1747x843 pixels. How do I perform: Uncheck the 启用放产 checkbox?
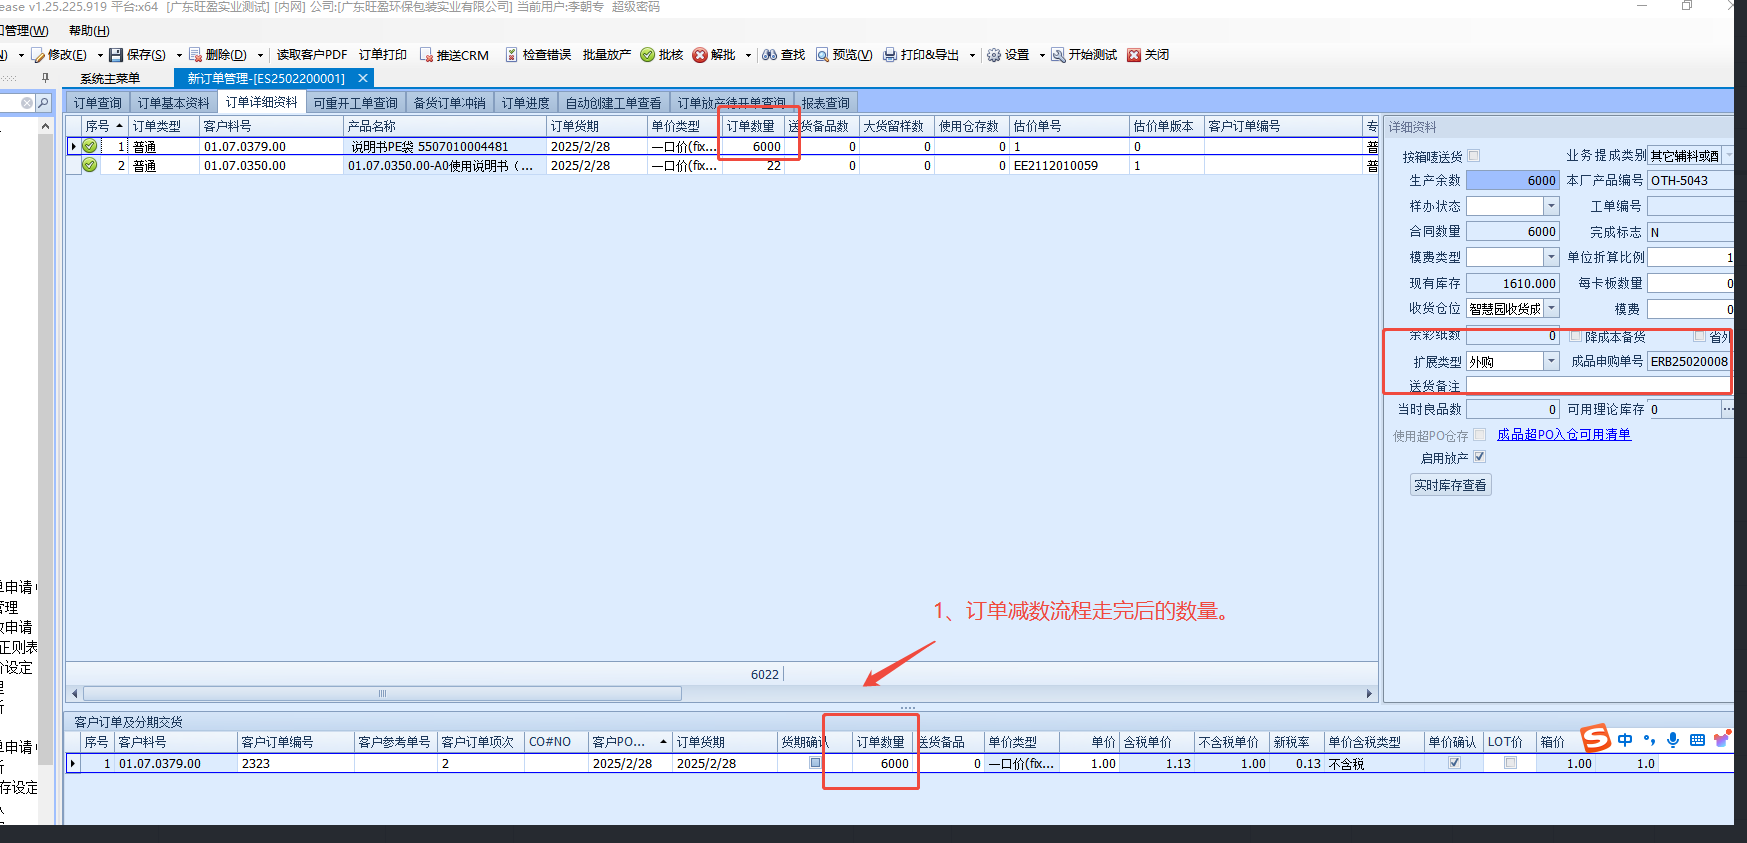pyautogui.click(x=1480, y=457)
